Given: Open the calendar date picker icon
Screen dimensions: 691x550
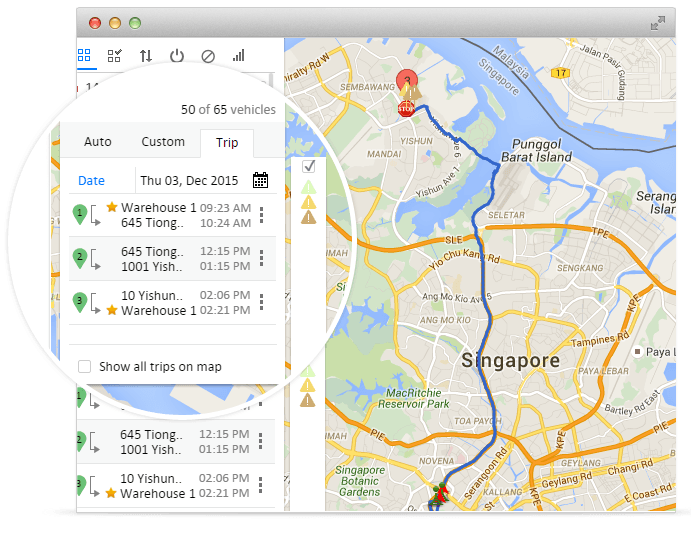Looking at the screenshot, I should pos(260,180).
